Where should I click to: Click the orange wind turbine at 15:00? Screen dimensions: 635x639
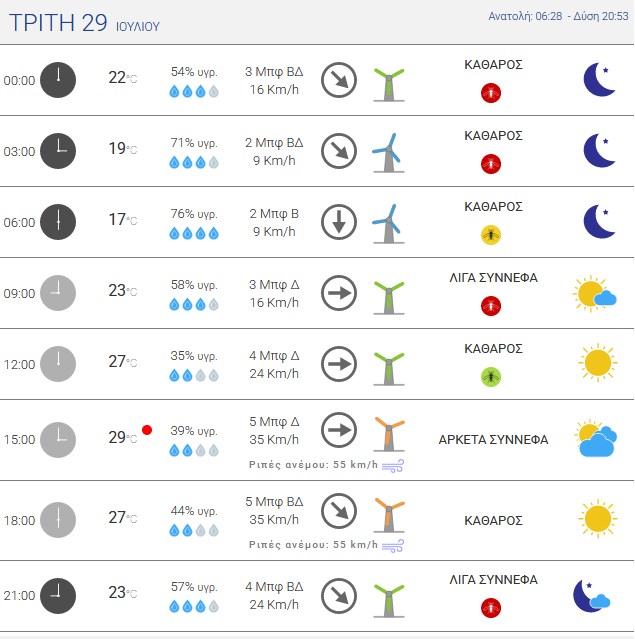tap(389, 434)
